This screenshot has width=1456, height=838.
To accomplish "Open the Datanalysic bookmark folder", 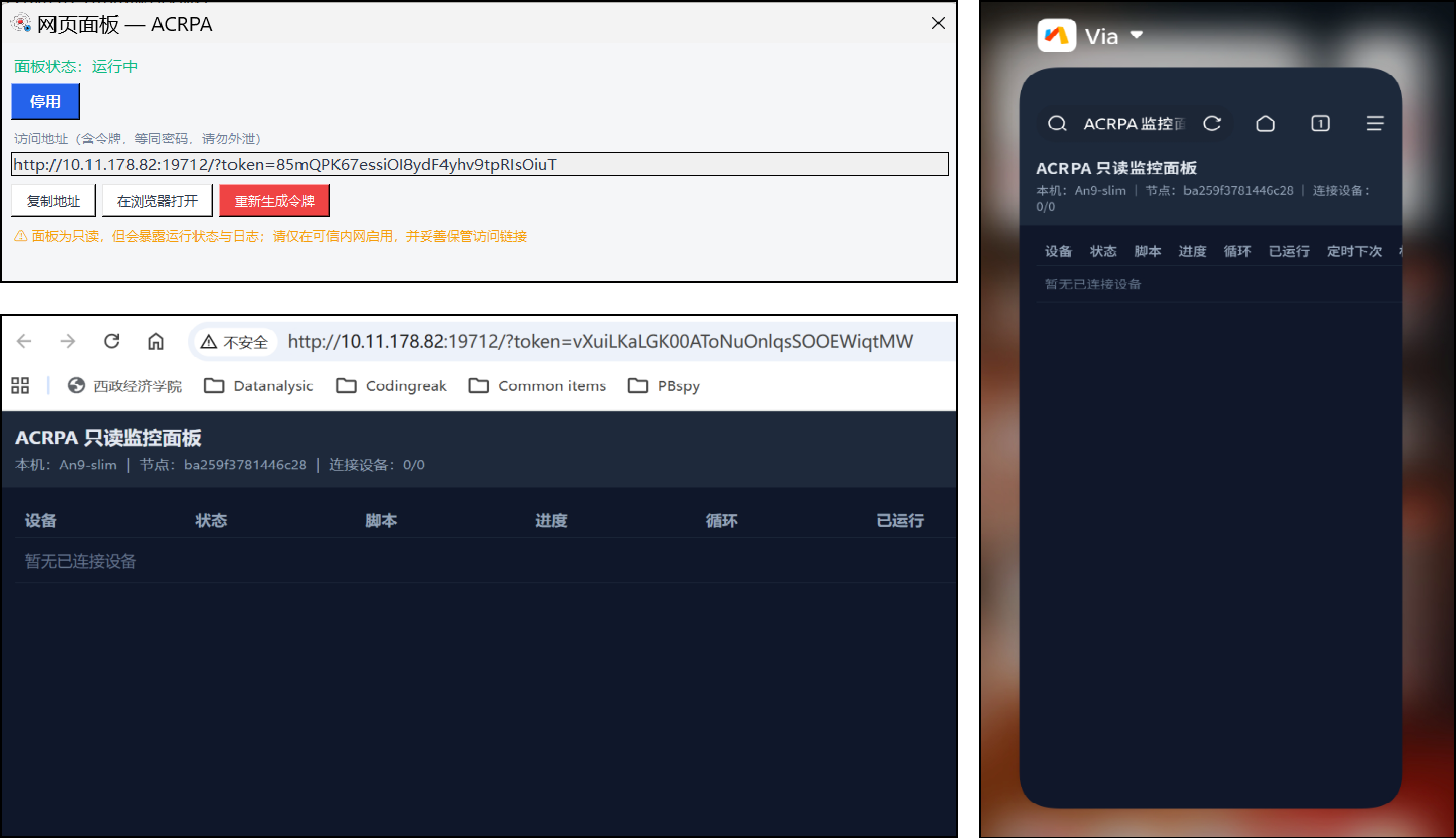I will click(x=258, y=386).
